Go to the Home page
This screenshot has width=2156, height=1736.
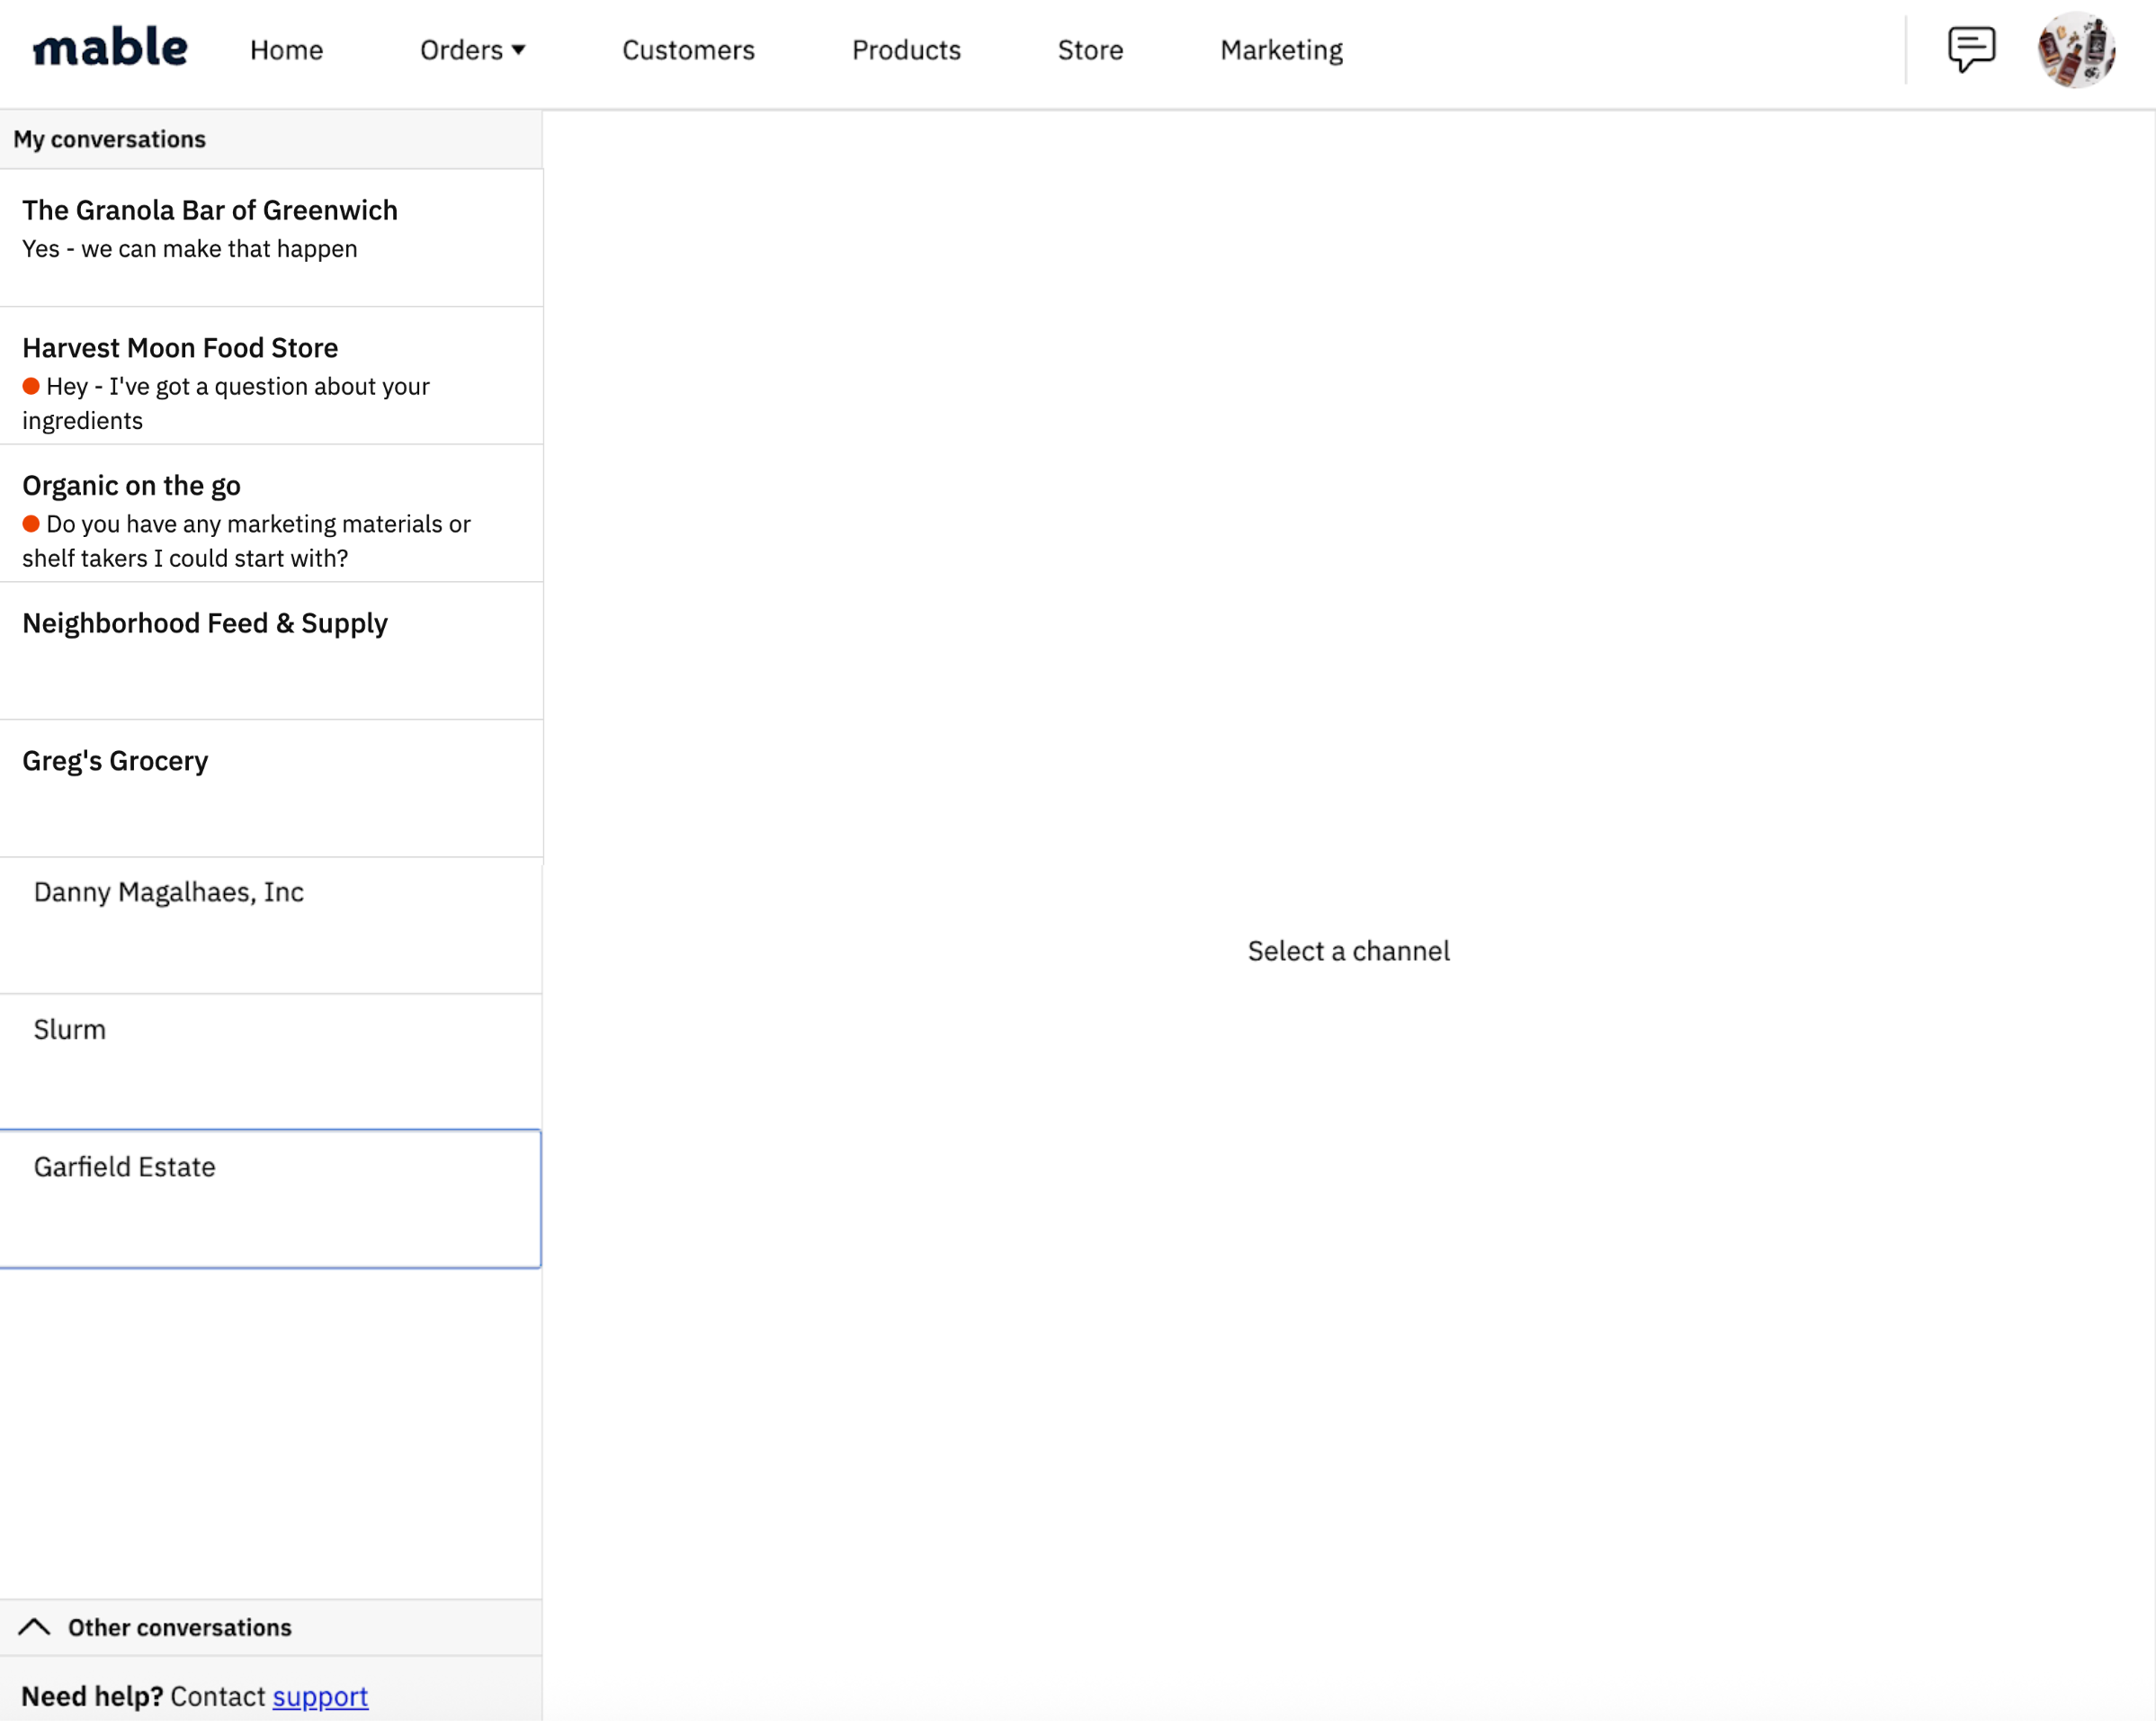[286, 50]
